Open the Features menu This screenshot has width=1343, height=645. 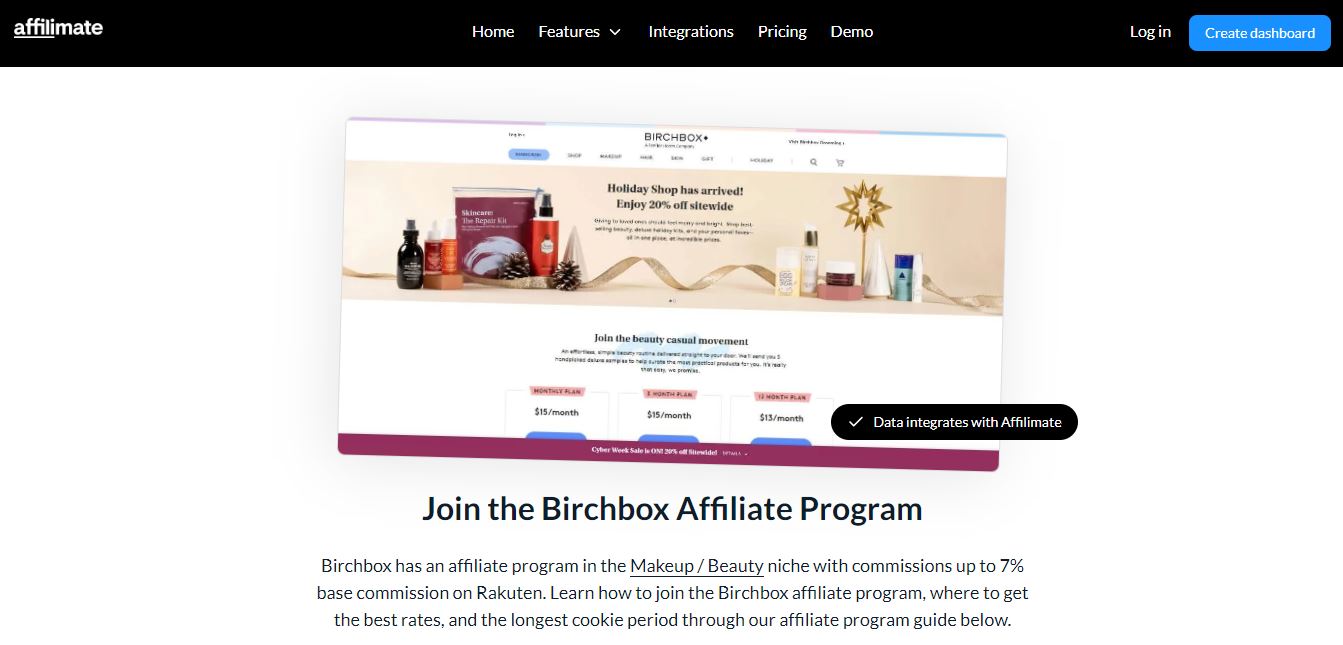click(x=580, y=32)
